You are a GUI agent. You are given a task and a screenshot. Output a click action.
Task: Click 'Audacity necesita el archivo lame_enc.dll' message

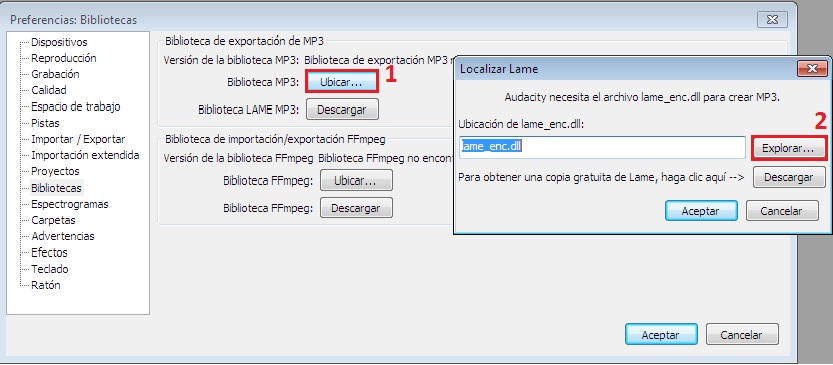tap(642, 98)
